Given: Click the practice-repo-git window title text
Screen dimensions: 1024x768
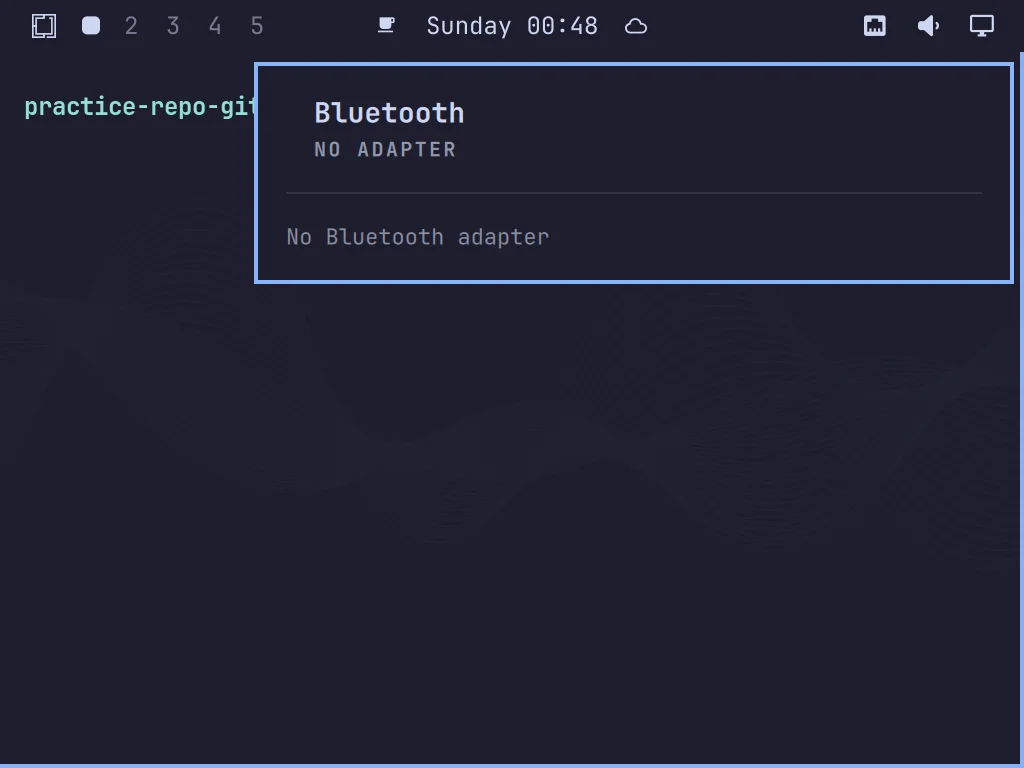Looking at the screenshot, I should [x=139, y=106].
